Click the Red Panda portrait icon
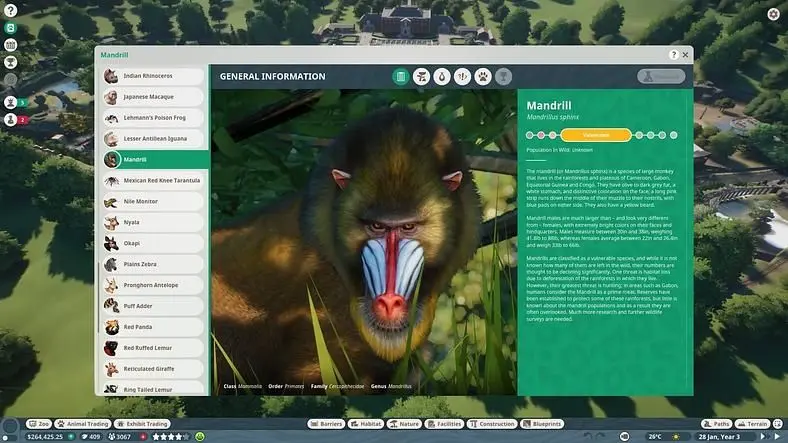Viewport: 788px width, 443px height. point(111,327)
